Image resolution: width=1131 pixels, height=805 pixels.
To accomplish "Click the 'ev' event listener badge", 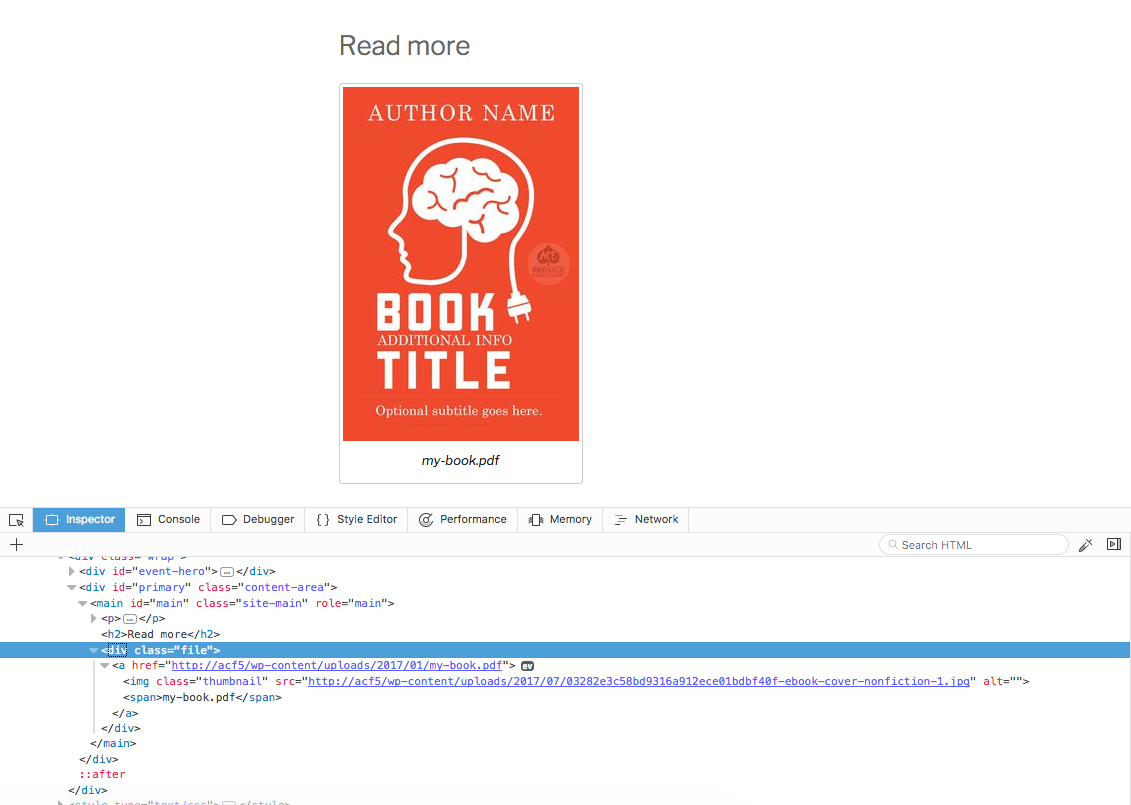I will [x=528, y=666].
